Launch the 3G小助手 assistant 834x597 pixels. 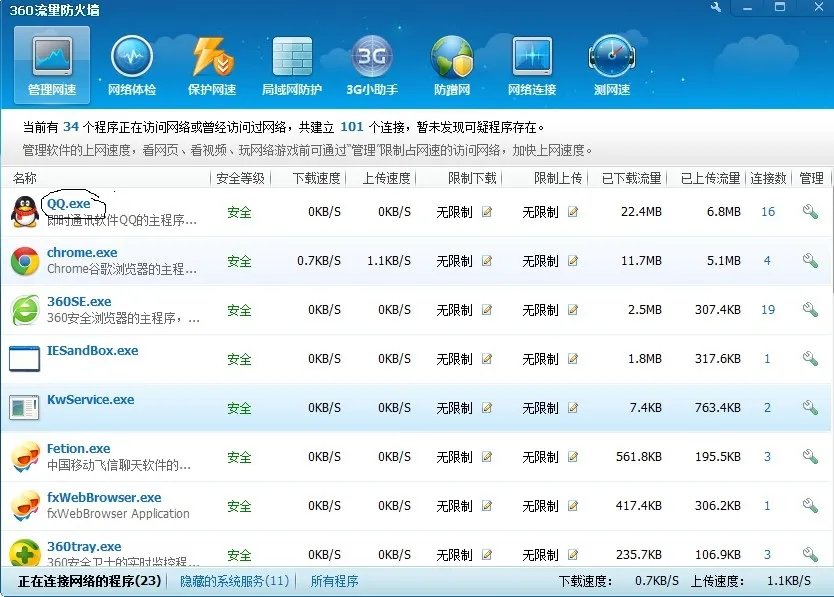372,63
